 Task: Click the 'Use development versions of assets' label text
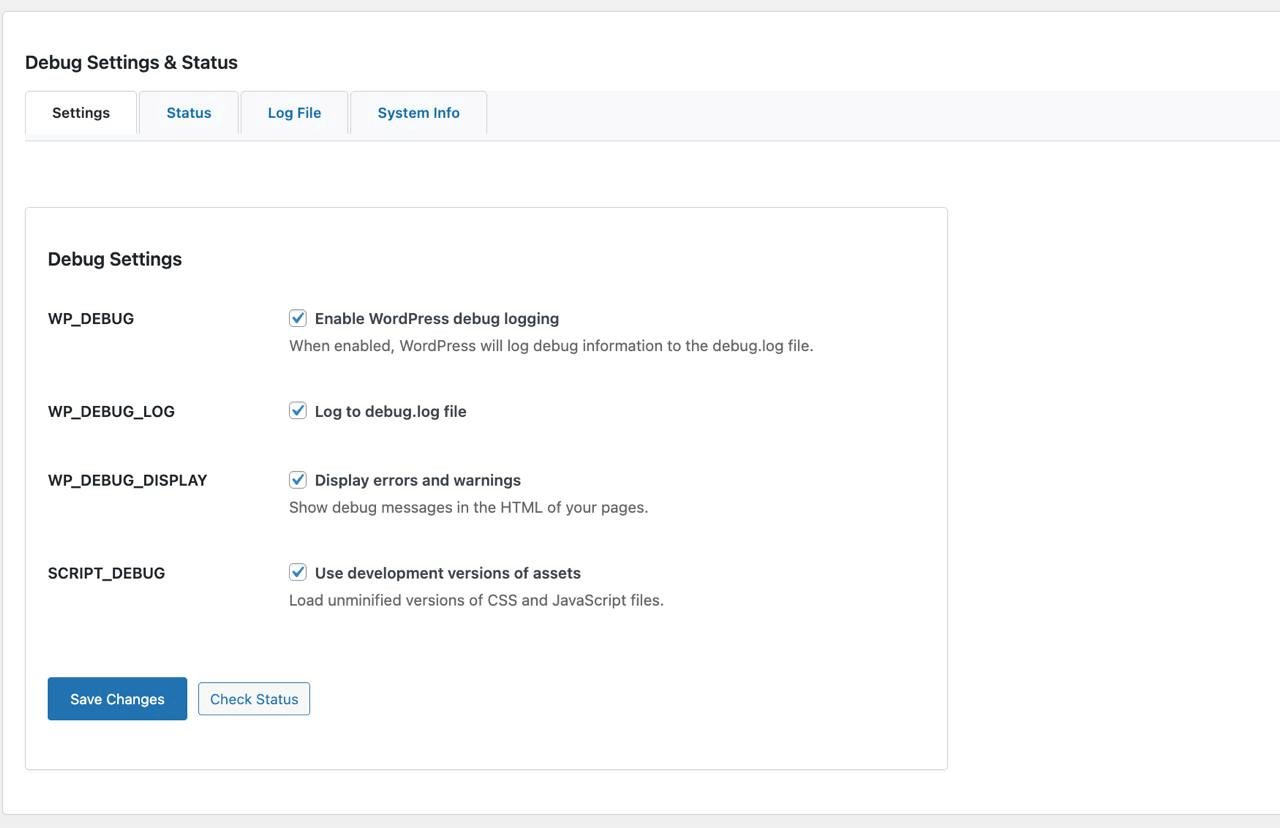tap(448, 574)
